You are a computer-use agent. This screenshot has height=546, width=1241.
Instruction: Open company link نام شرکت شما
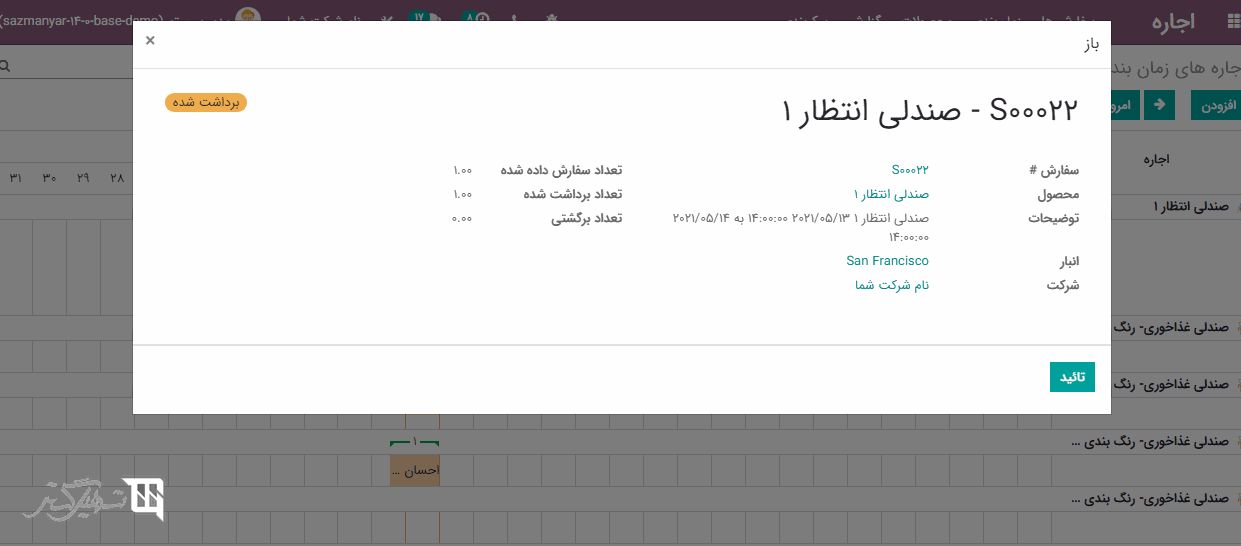(x=891, y=285)
